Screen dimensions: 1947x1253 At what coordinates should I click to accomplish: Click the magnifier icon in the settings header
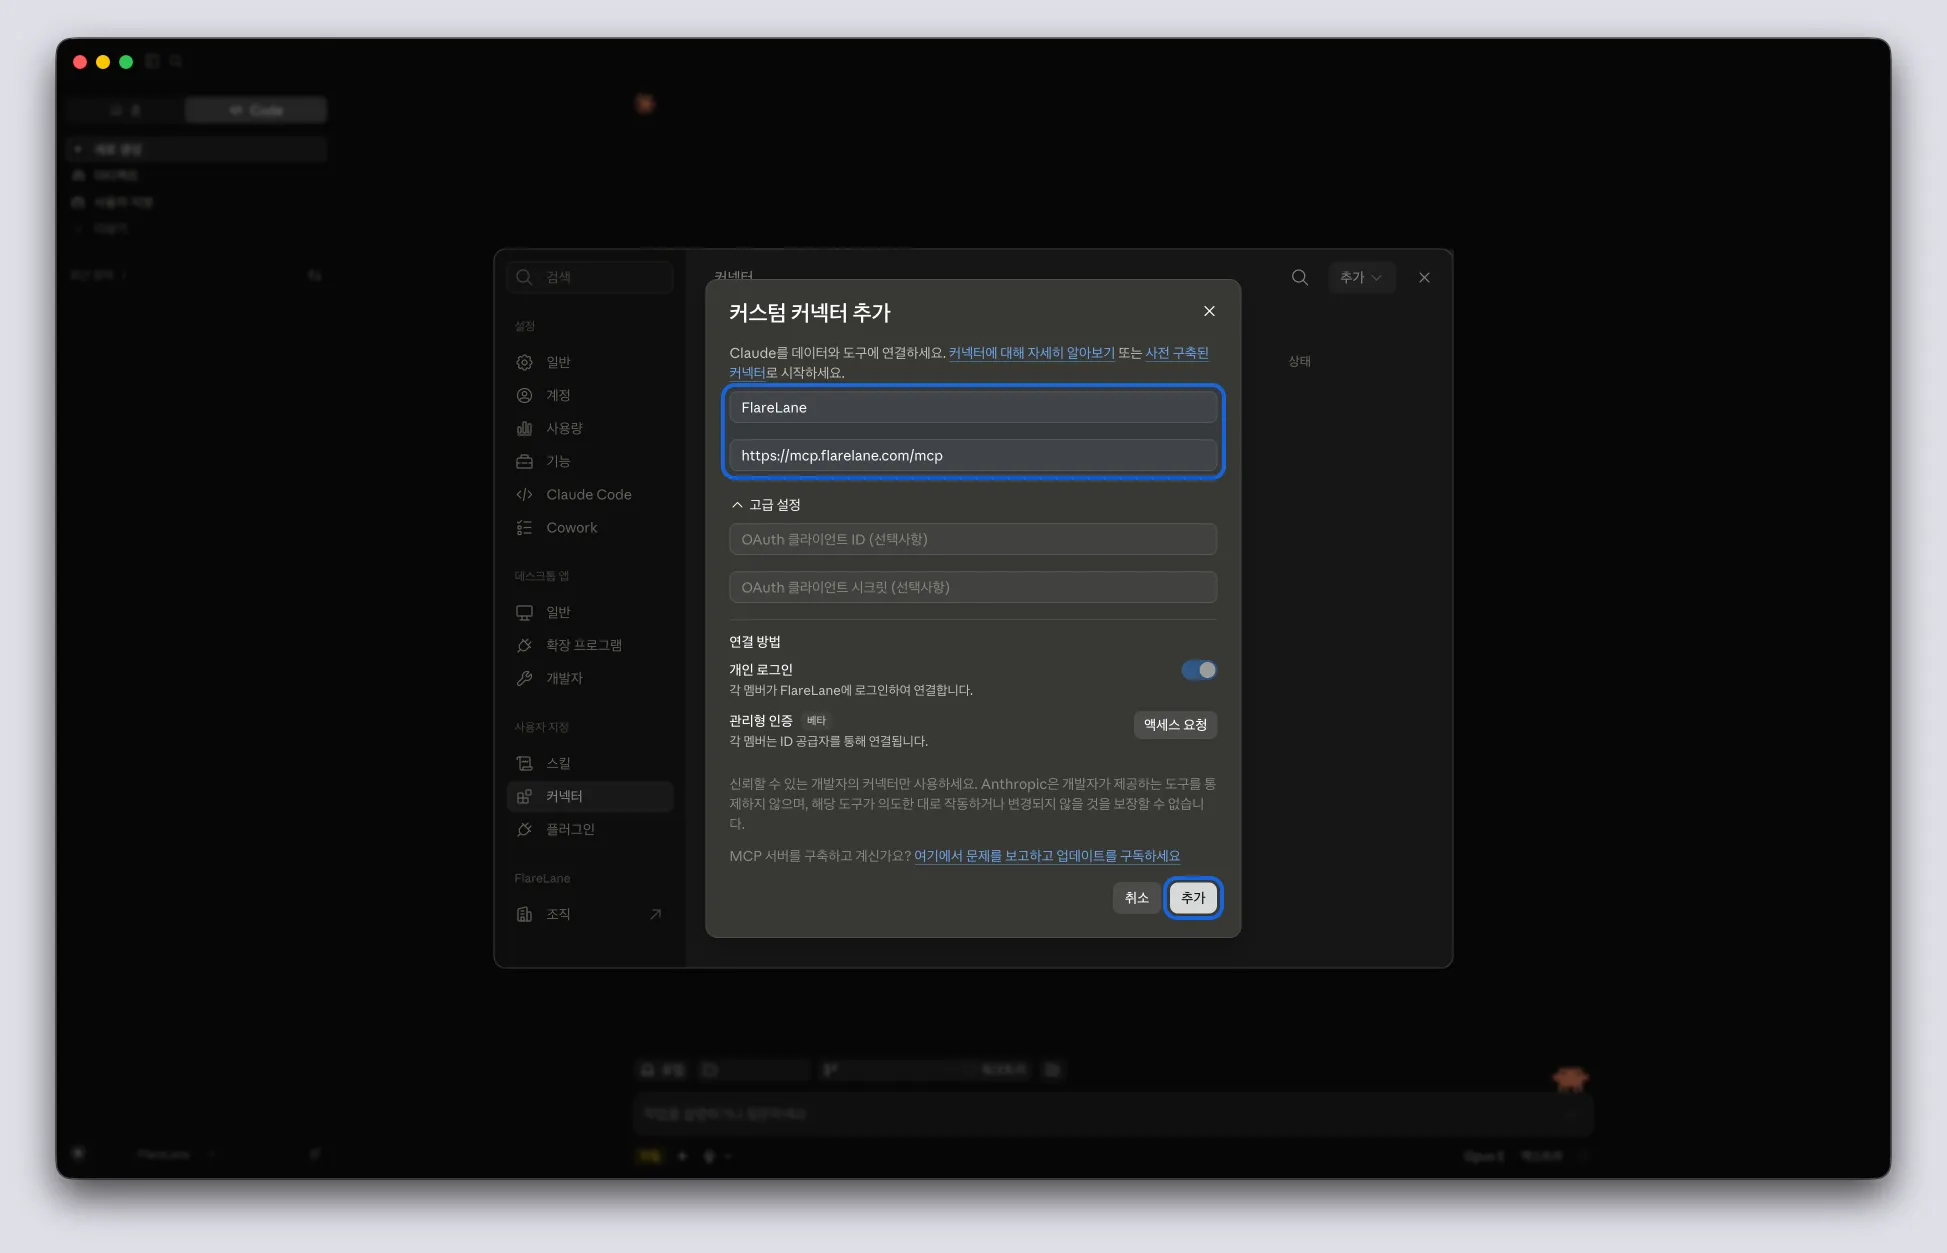(1299, 277)
